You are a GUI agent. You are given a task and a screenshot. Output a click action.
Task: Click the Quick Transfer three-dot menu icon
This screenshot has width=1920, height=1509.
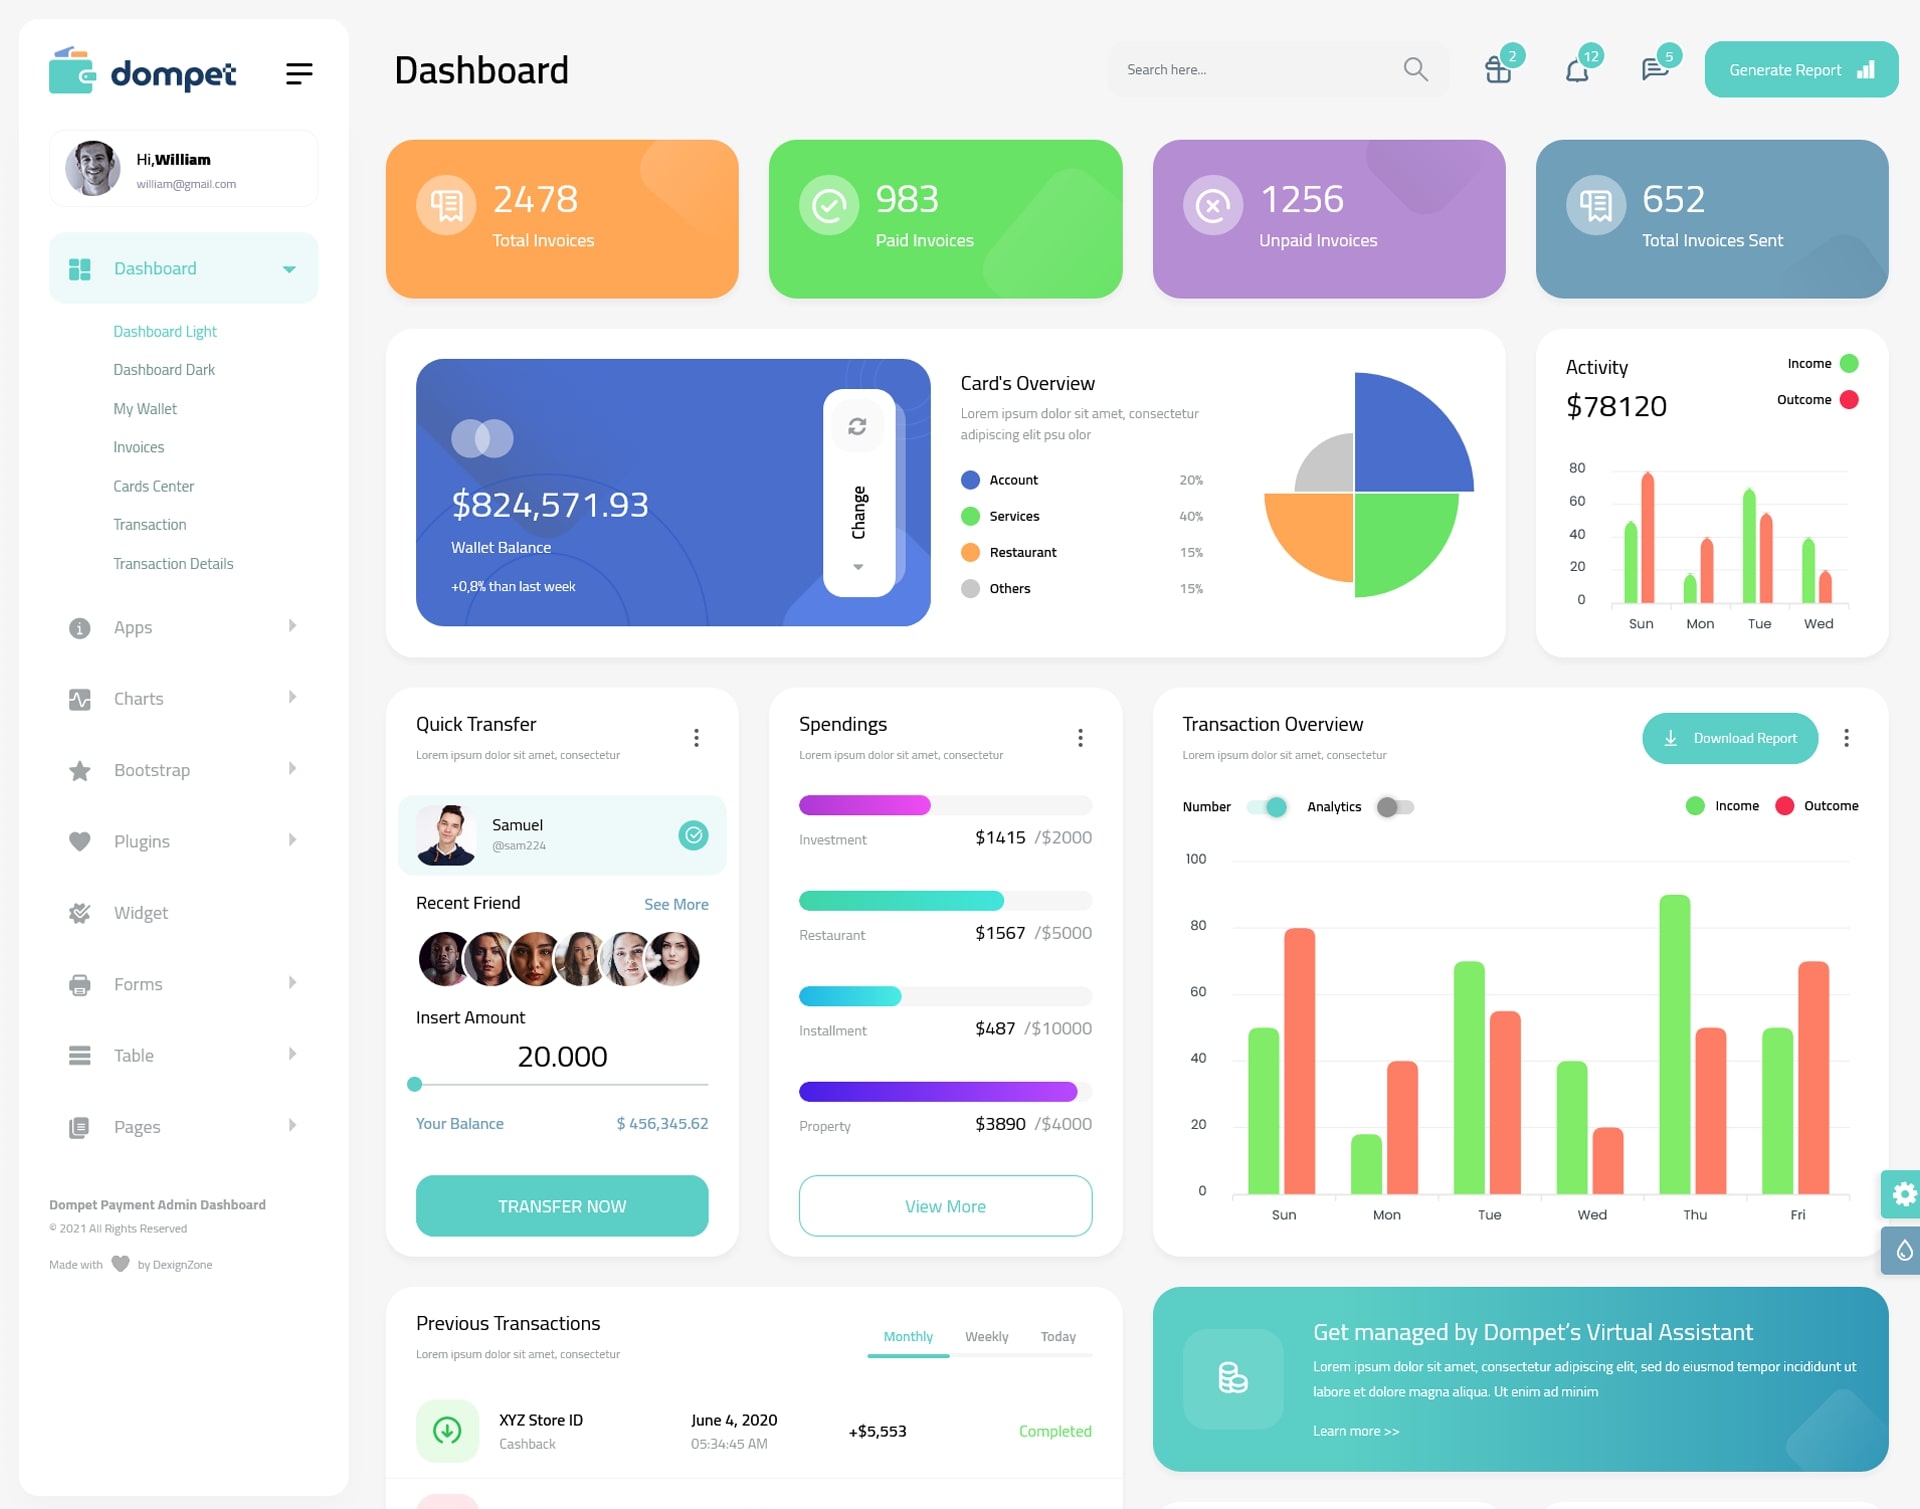coord(695,737)
